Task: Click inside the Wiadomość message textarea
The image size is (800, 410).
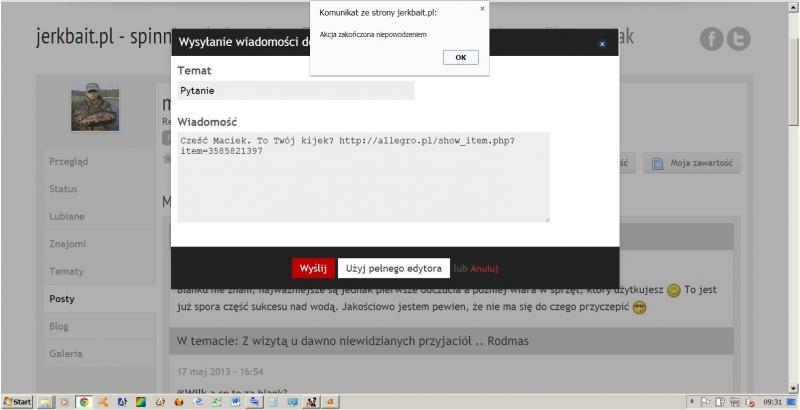Action: tap(363, 176)
